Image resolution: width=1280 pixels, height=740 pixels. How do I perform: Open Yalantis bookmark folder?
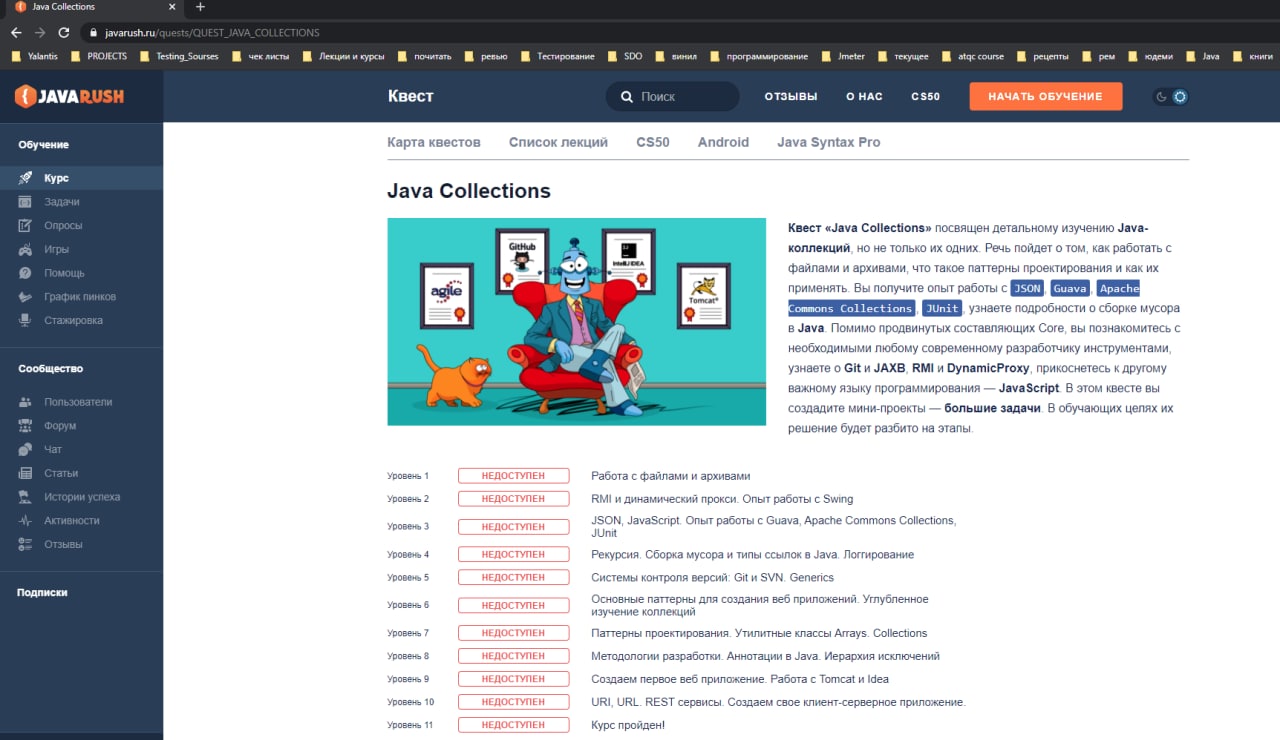click(x=34, y=56)
